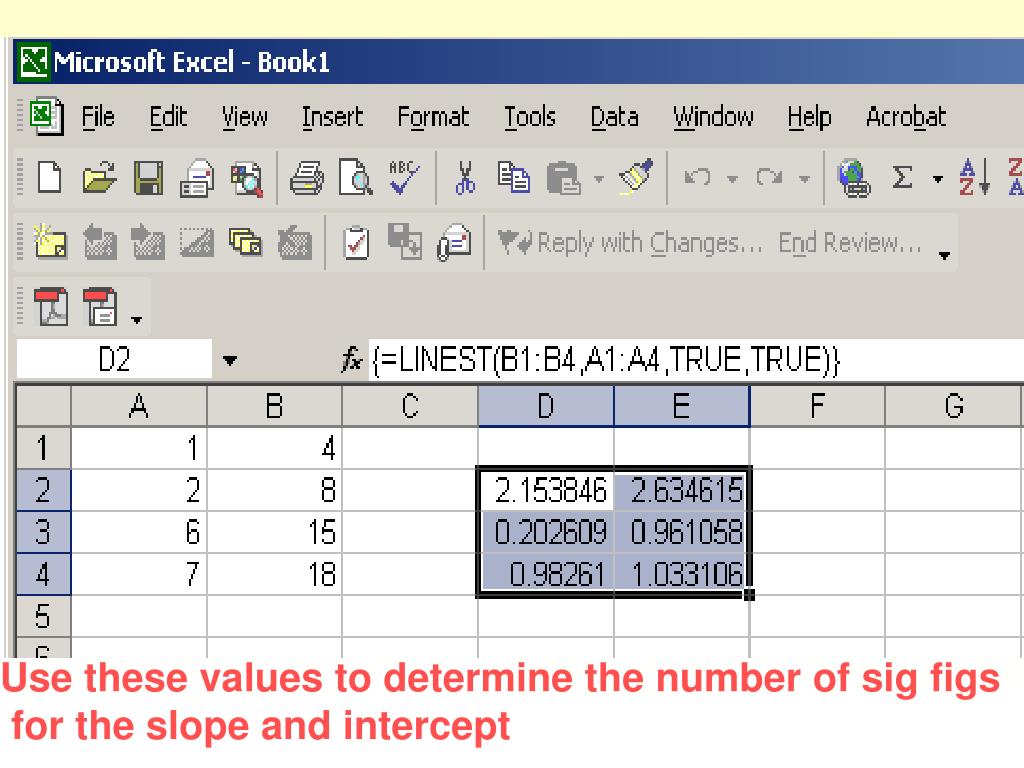The height and width of the screenshot is (768, 1024).
Task: Click the LINEST formula in formula bar
Action: (x=606, y=360)
